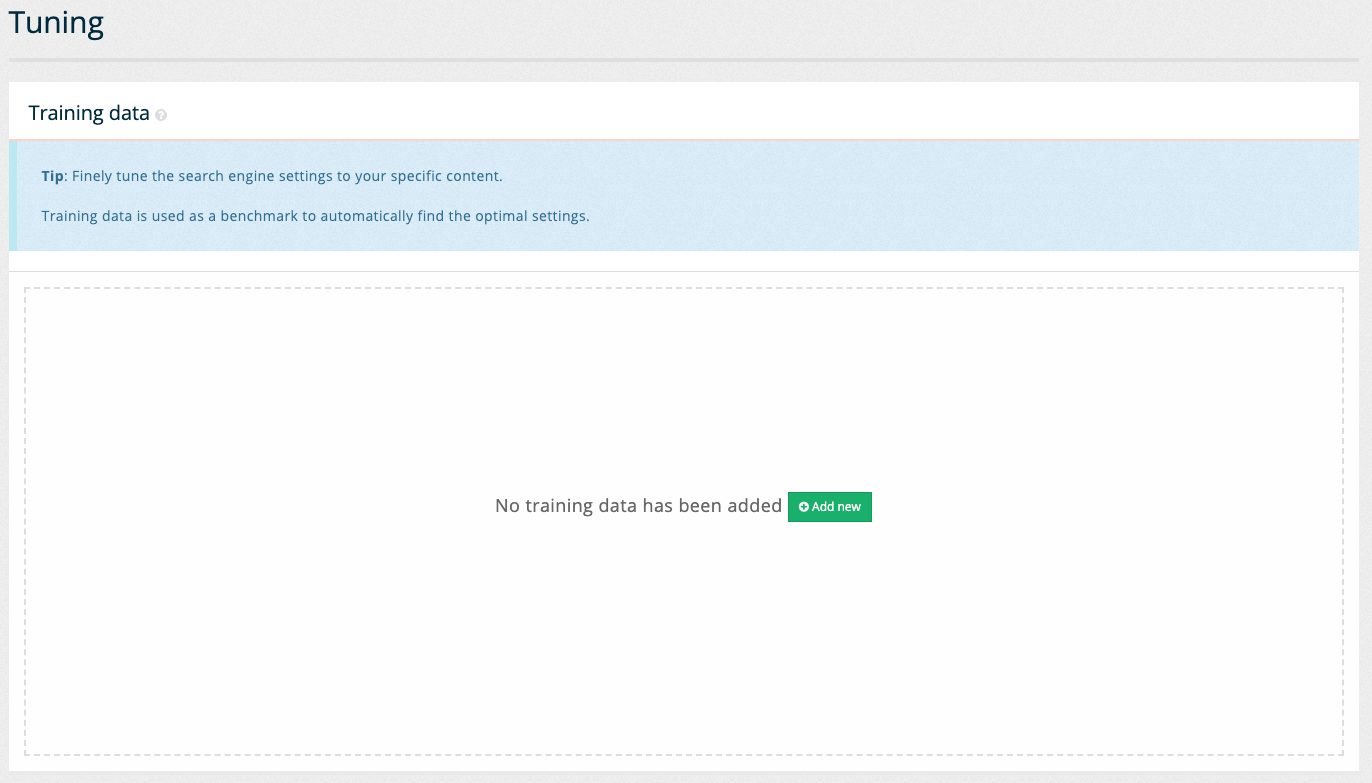
Task: Click the Training data section header
Action: (x=88, y=112)
